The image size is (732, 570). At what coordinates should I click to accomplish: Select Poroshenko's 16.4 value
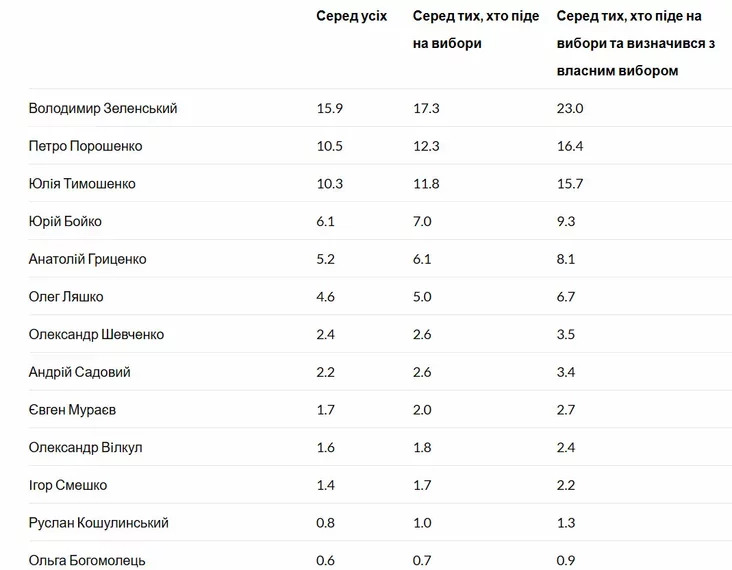pyautogui.click(x=570, y=146)
